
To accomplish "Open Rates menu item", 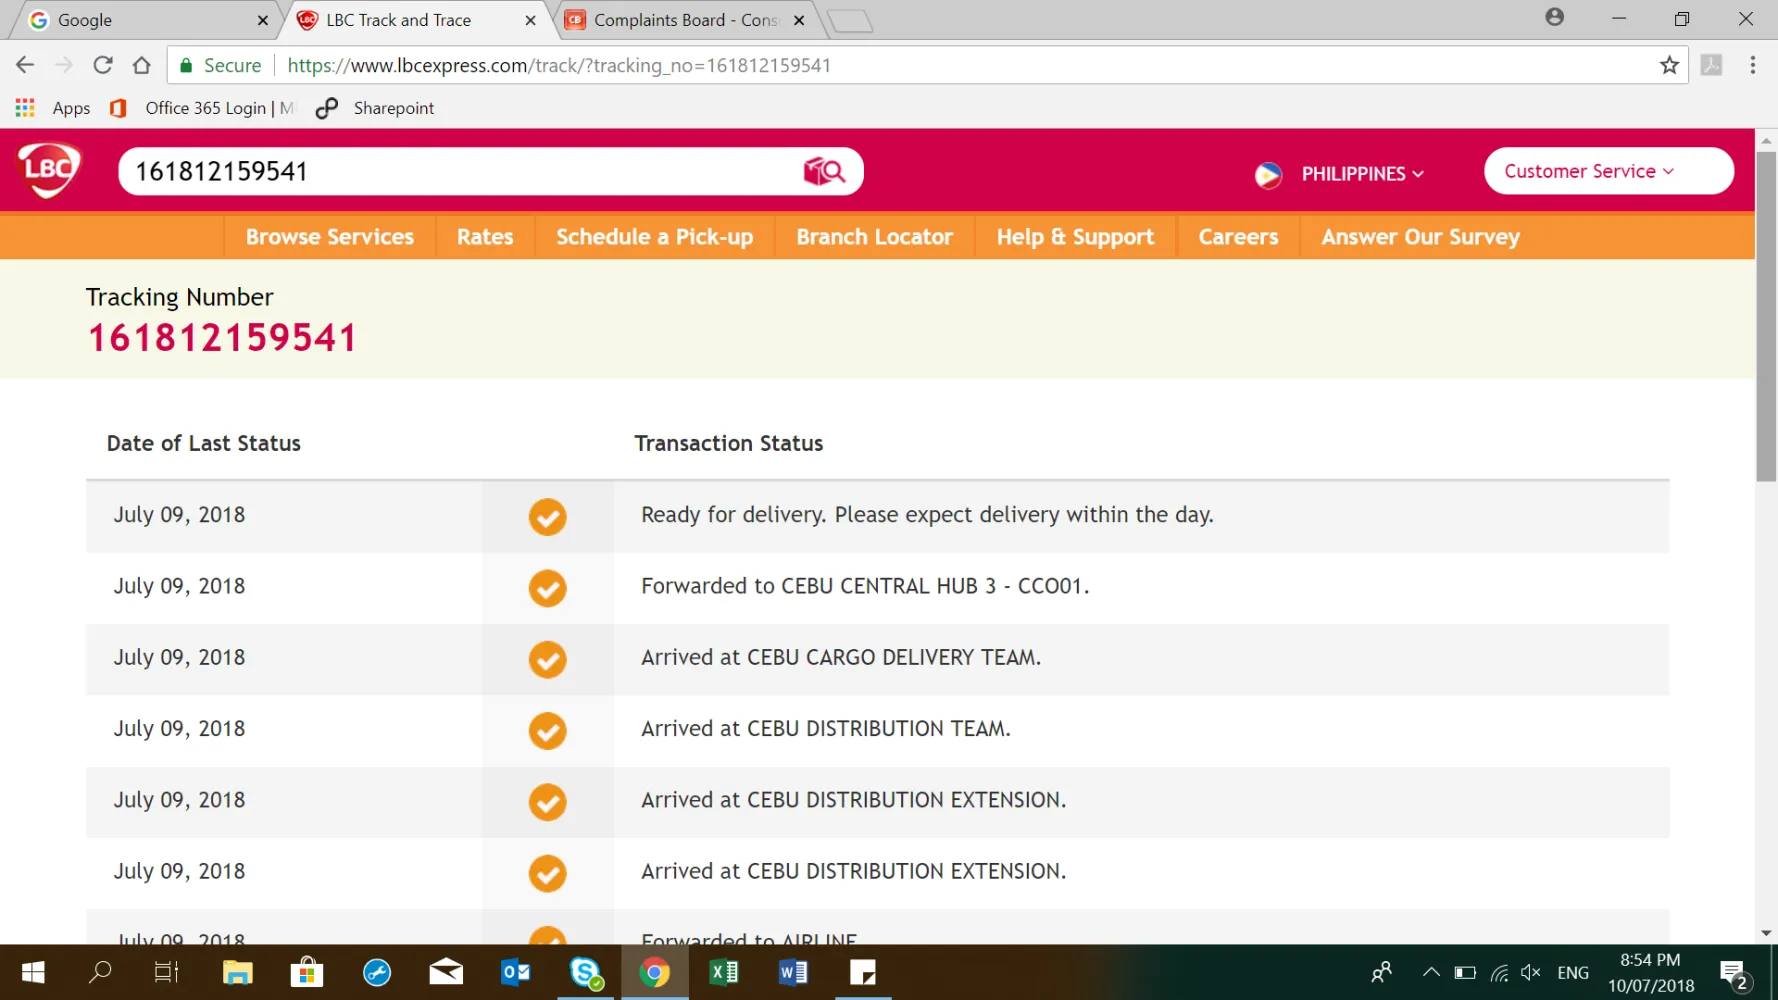I will pos(485,237).
